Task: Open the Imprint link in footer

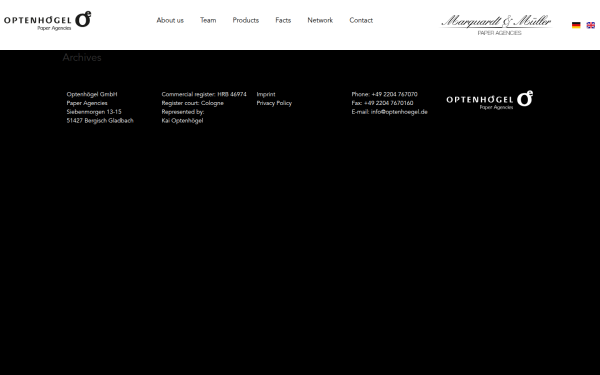Action: pyautogui.click(x=266, y=94)
